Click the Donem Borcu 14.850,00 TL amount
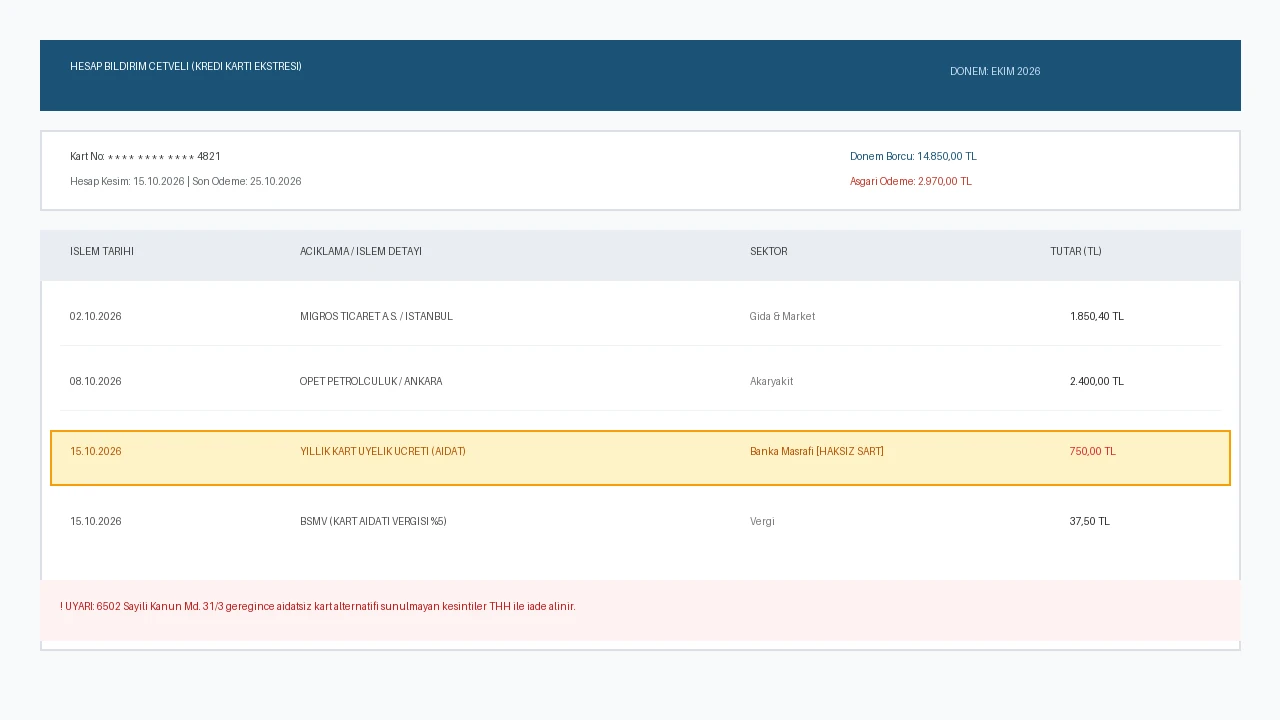Screen dimensions: 1280x720 pos(913,157)
